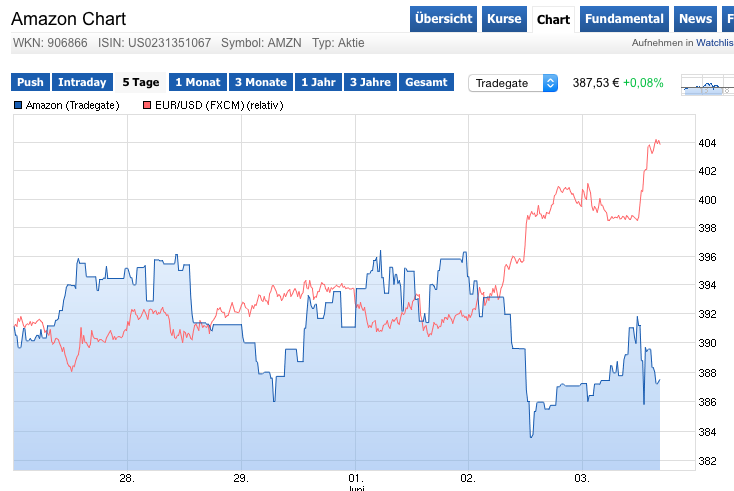
Task: Open the Übersicht tab
Action: 443,19
